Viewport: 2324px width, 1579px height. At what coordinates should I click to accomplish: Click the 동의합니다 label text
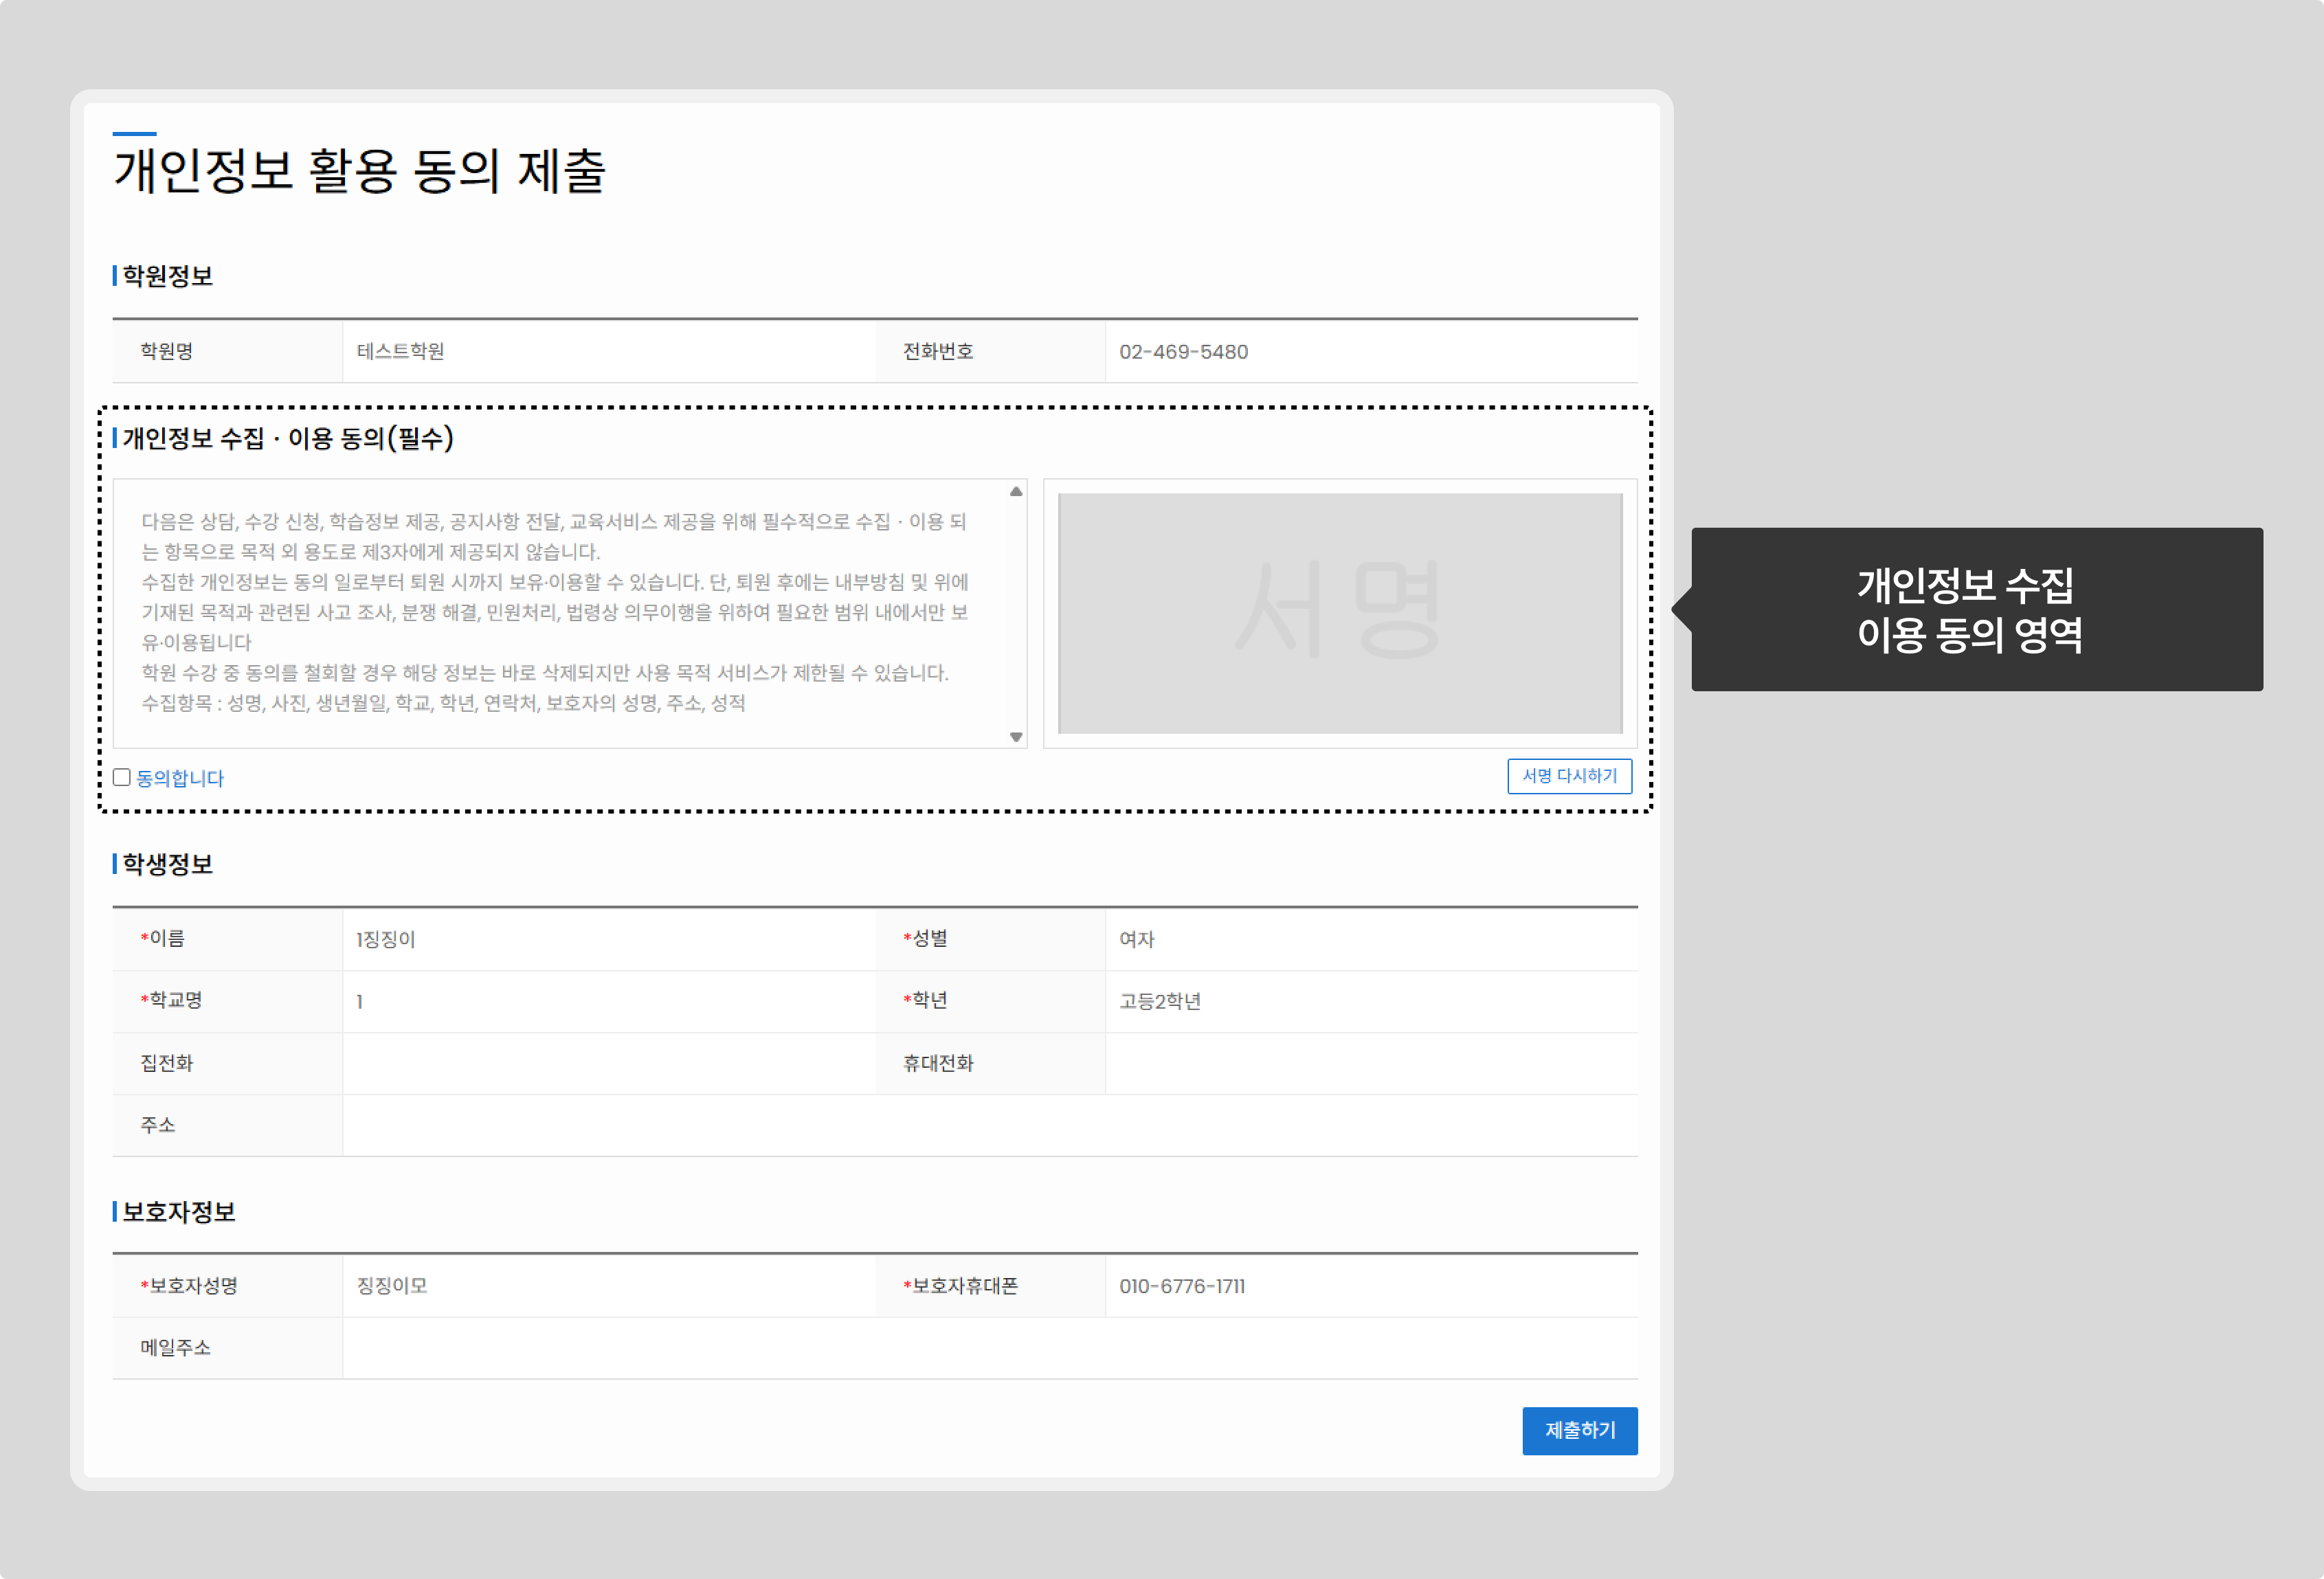coord(180,778)
